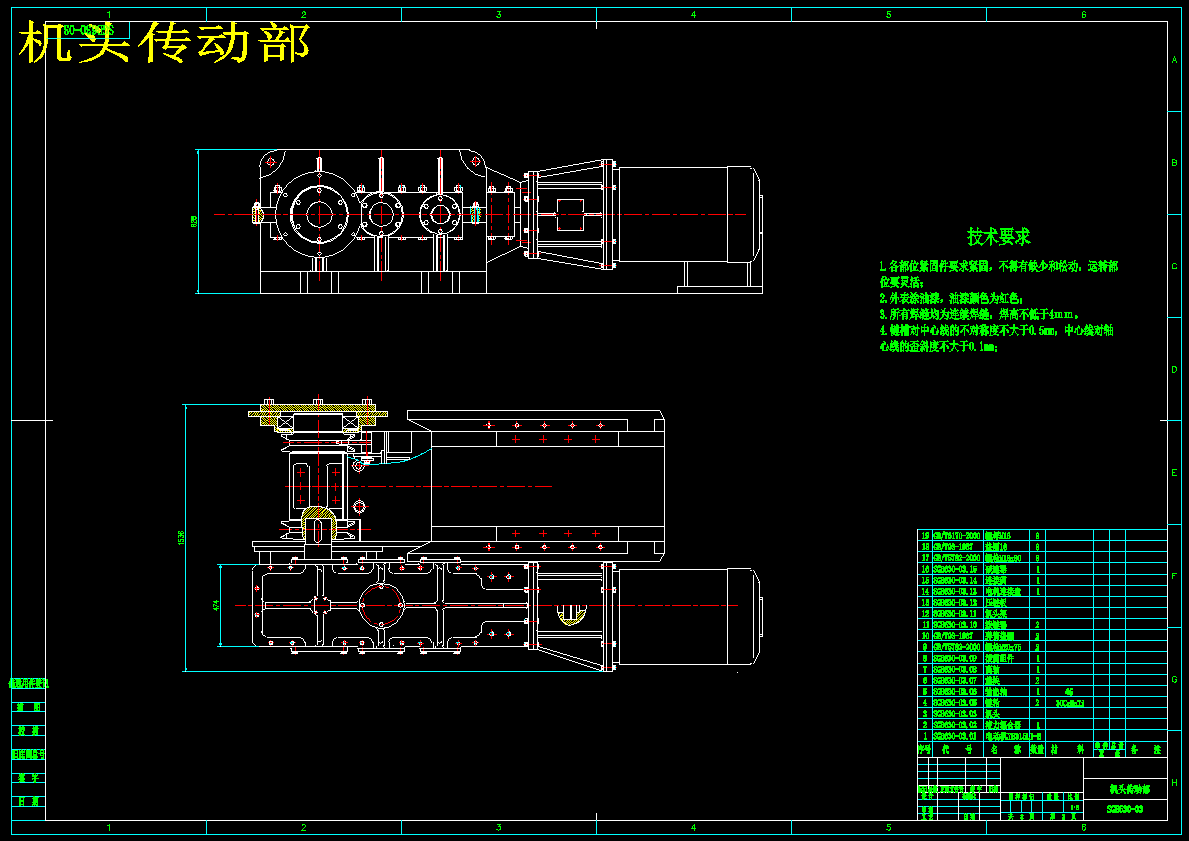Click the 1536 vertical dimension label

(181, 537)
